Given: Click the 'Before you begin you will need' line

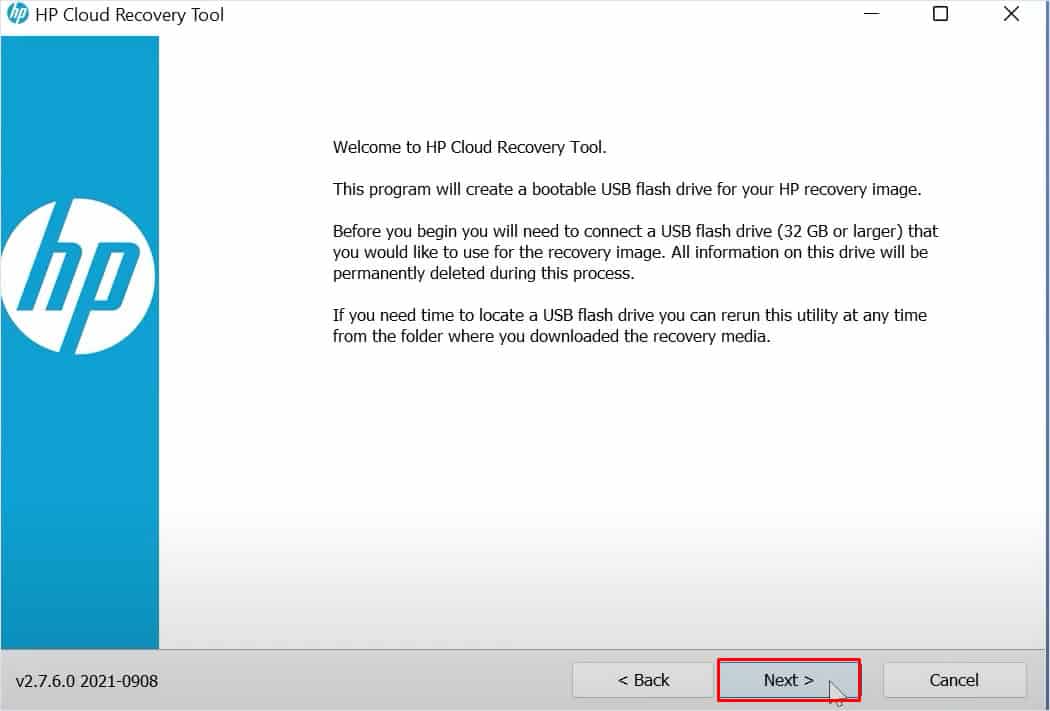Looking at the screenshot, I should click(635, 232).
